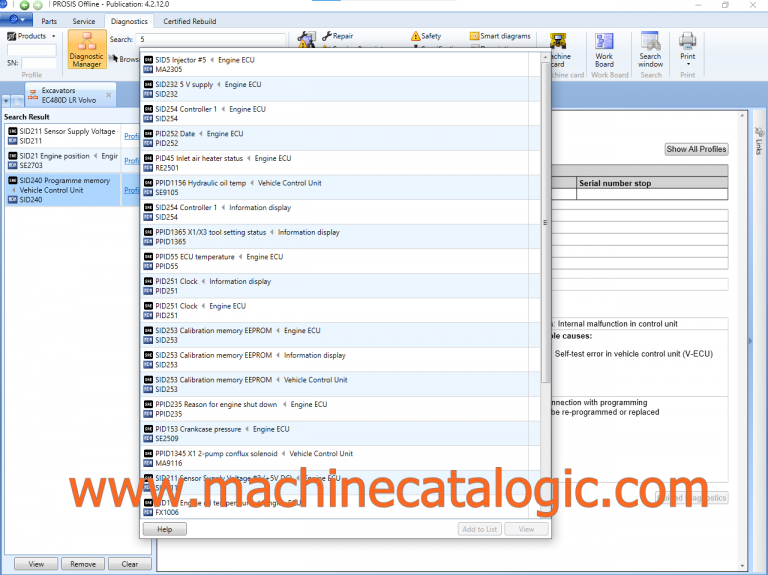Image resolution: width=768 pixels, height=575 pixels.
Task: Select SID254 Controller 1 Engine ECU row
Action: click(341, 114)
